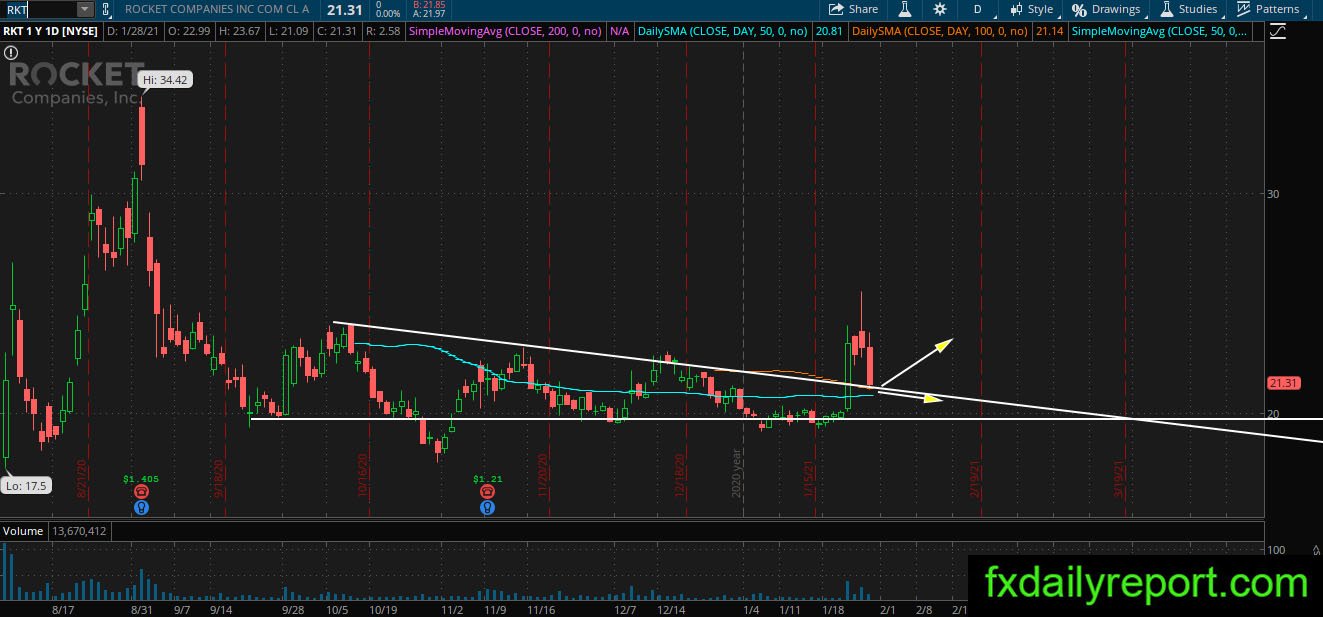This screenshot has height=617, width=1323.
Task: Click the Style paintbrush icon
Action: tap(1017, 9)
